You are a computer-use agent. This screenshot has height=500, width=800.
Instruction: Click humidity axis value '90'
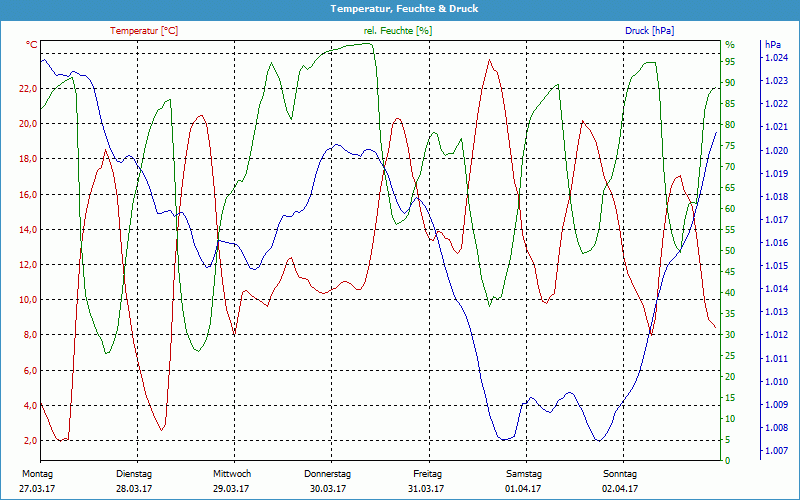point(730,83)
